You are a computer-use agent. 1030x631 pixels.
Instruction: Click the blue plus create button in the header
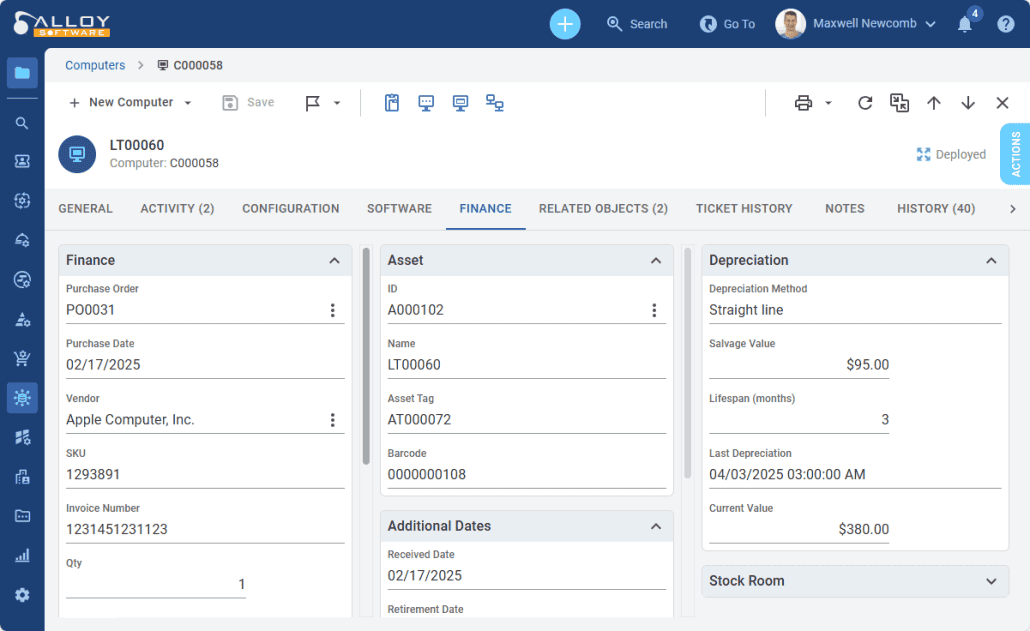pos(564,23)
